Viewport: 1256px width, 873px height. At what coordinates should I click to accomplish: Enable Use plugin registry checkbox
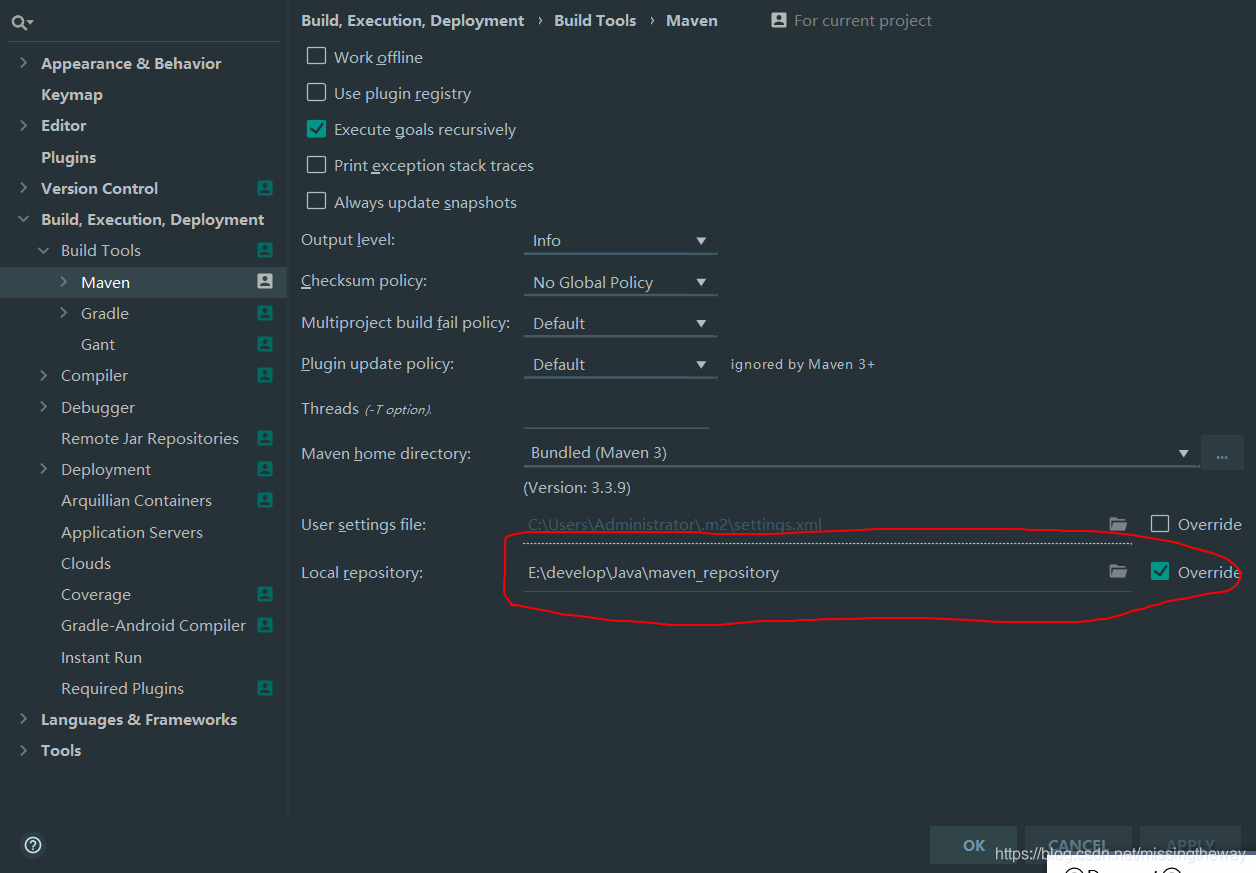[316, 92]
